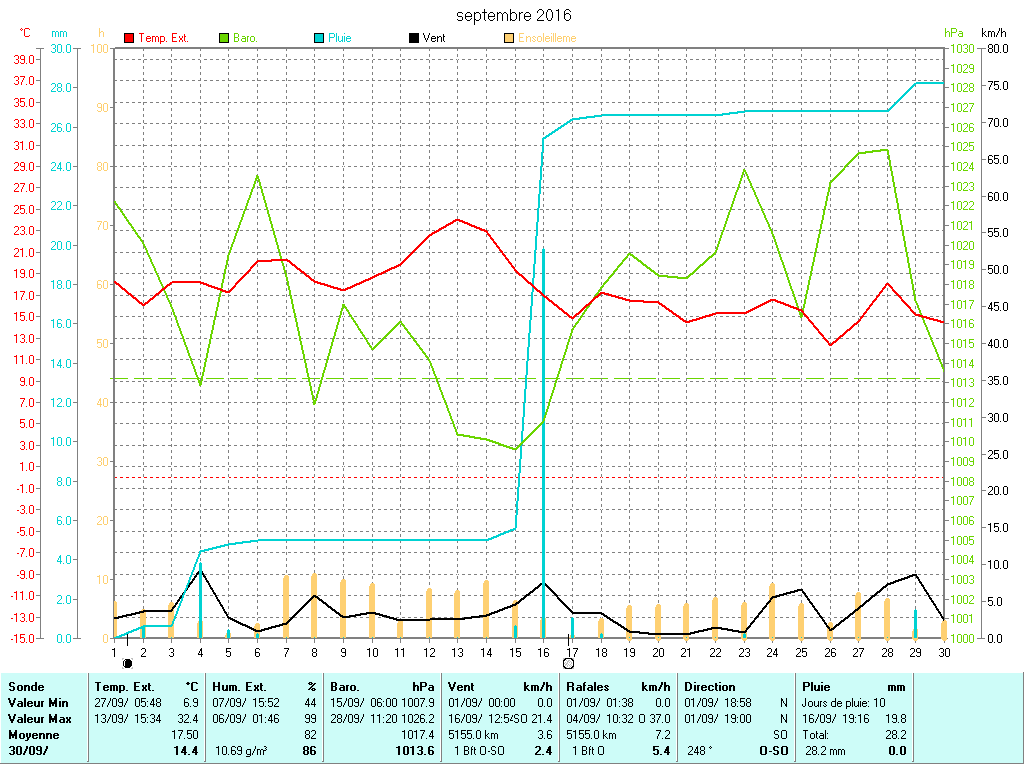Image resolution: width=1024 pixels, height=764 pixels.
Task: Click the green hPa axis unit label
Action: 954,33
